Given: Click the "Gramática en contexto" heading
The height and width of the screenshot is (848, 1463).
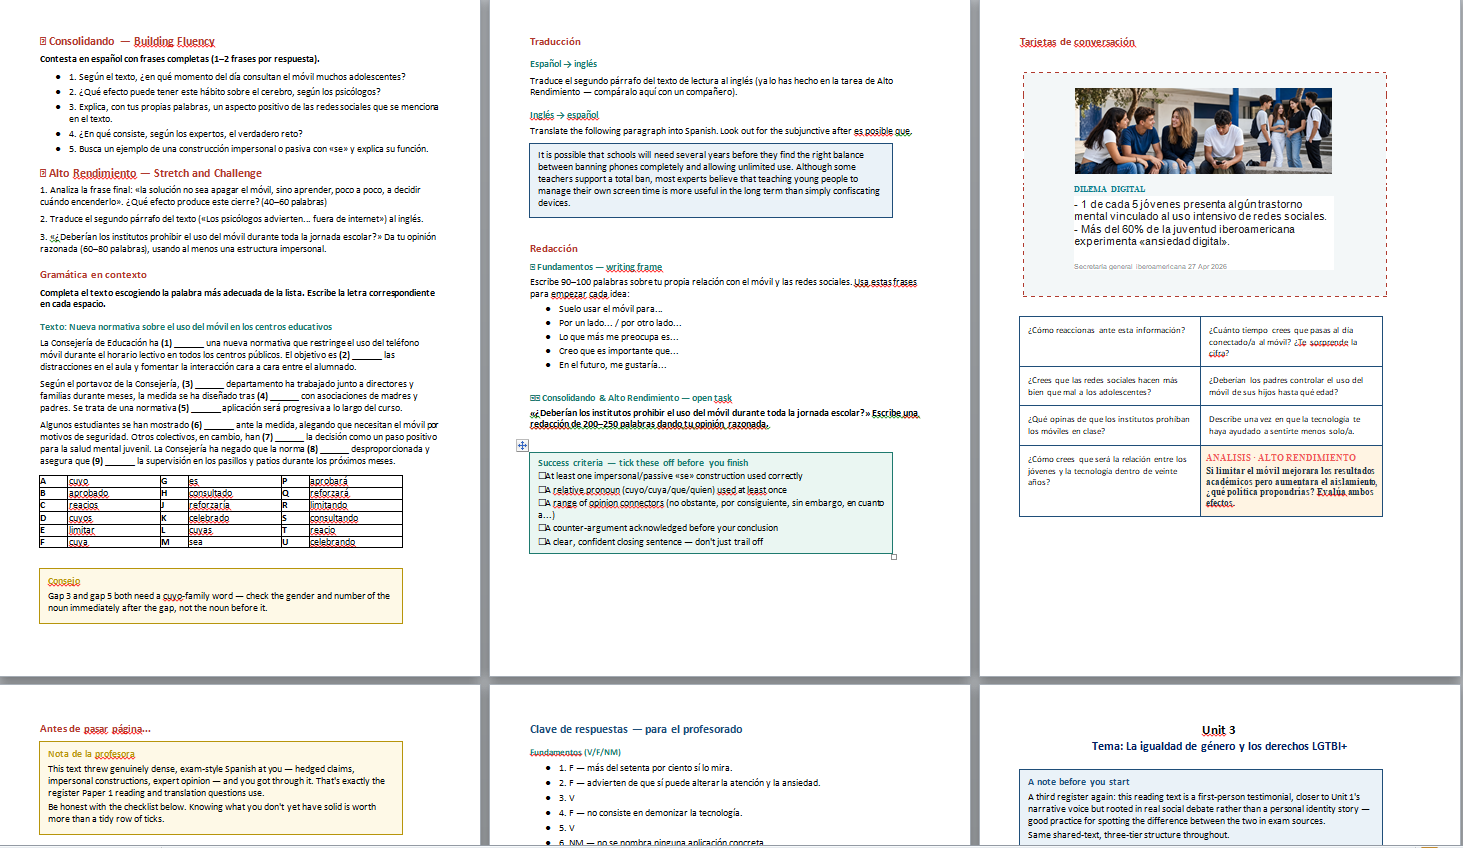Looking at the screenshot, I should point(93,275).
